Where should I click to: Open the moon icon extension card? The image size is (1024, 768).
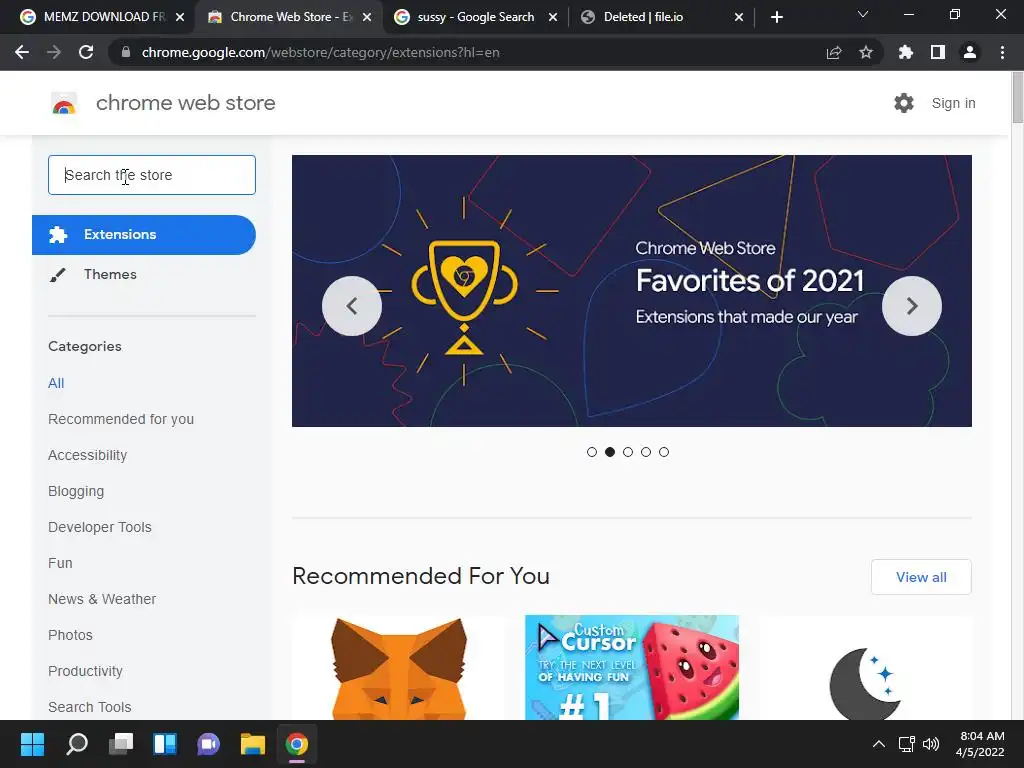coord(865,667)
